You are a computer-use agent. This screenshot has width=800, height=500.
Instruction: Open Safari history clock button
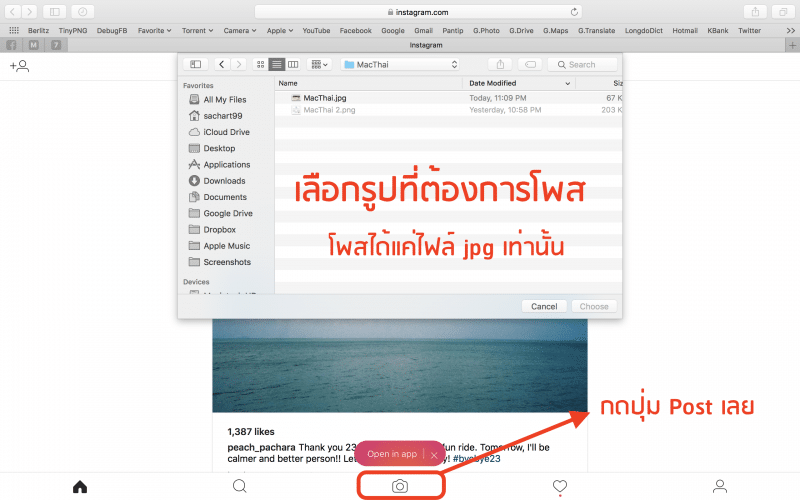pyautogui.click(x=82, y=11)
